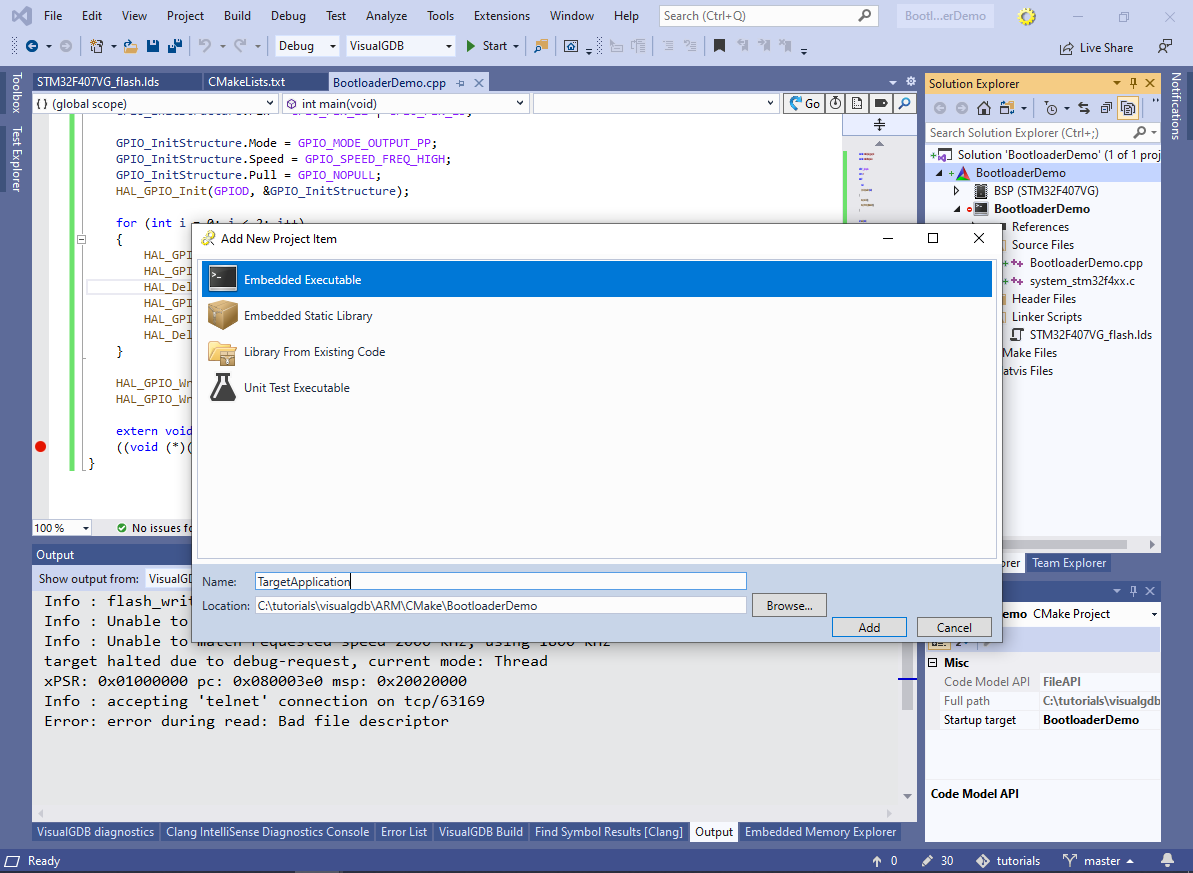
Task: Select Unit Test Executable item
Action: (x=597, y=387)
